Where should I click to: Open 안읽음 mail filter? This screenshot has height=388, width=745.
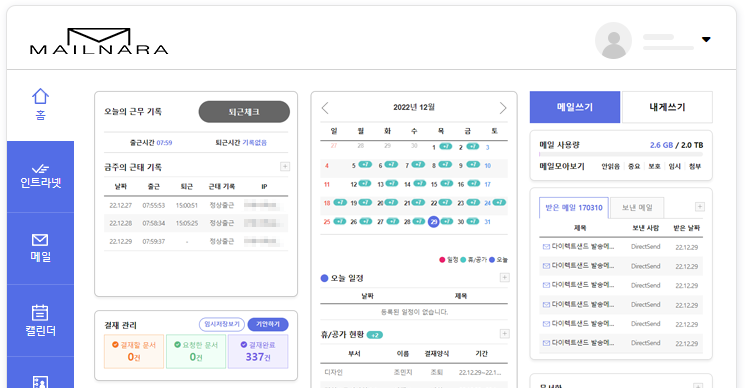pos(611,167)
